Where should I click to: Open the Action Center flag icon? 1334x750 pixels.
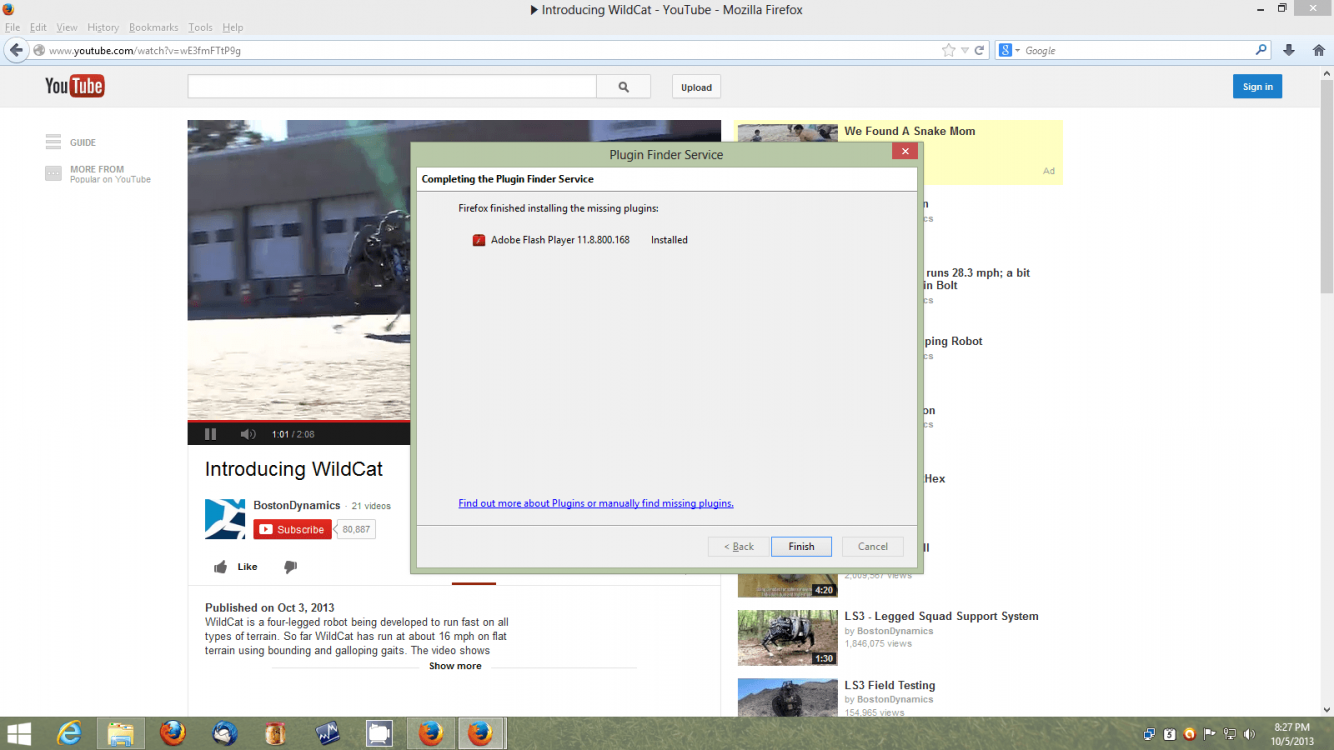click(1209, 734)
